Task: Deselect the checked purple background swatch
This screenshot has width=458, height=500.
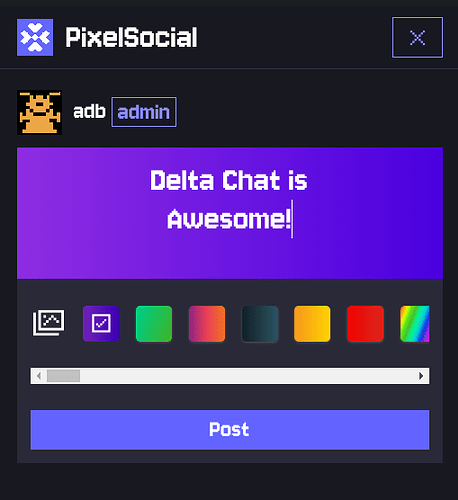Action: (101, 324)
